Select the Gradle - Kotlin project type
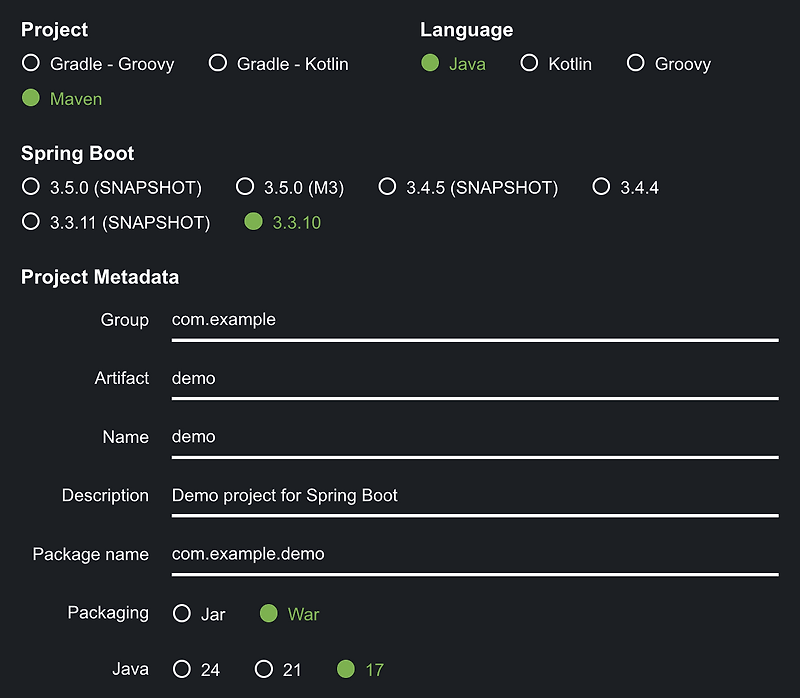800x698 pixels. 218,63
